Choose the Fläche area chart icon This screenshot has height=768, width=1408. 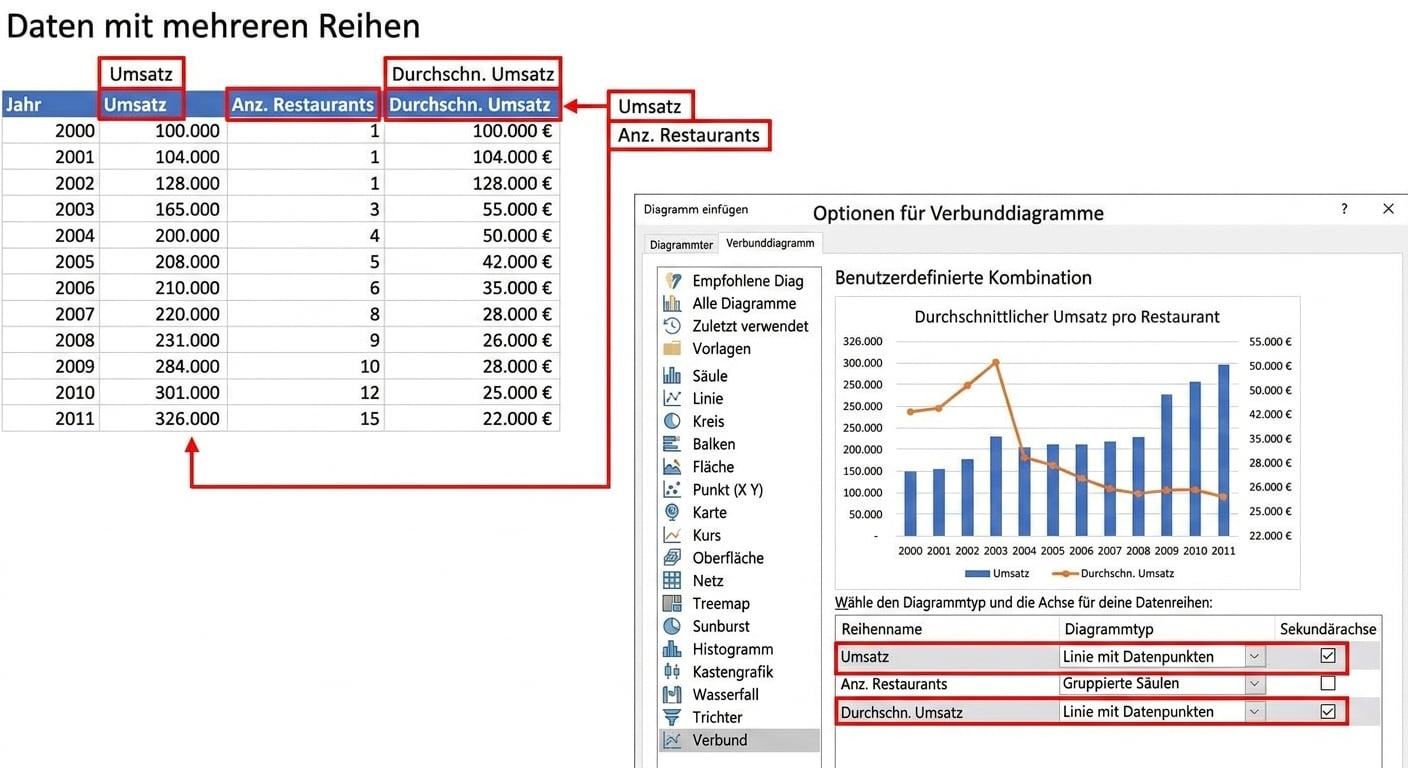672,467
